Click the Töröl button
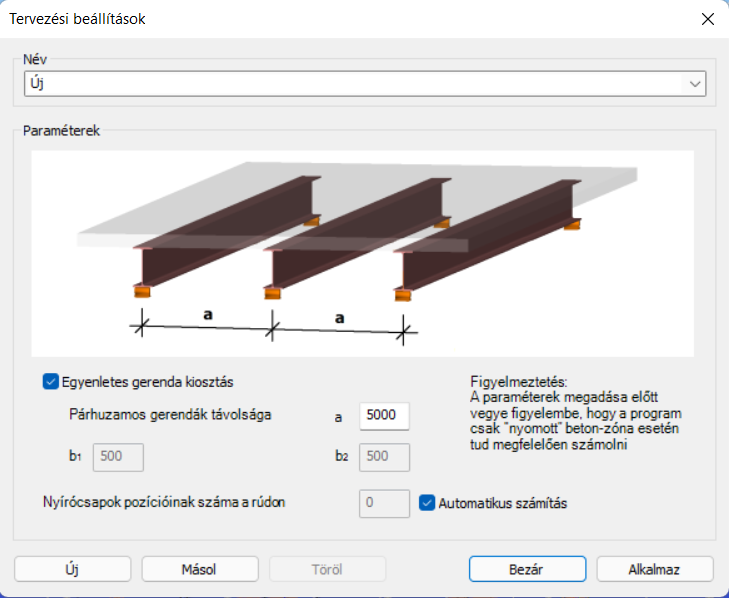Viewport: 729px width, 598px height. (327, 569)
